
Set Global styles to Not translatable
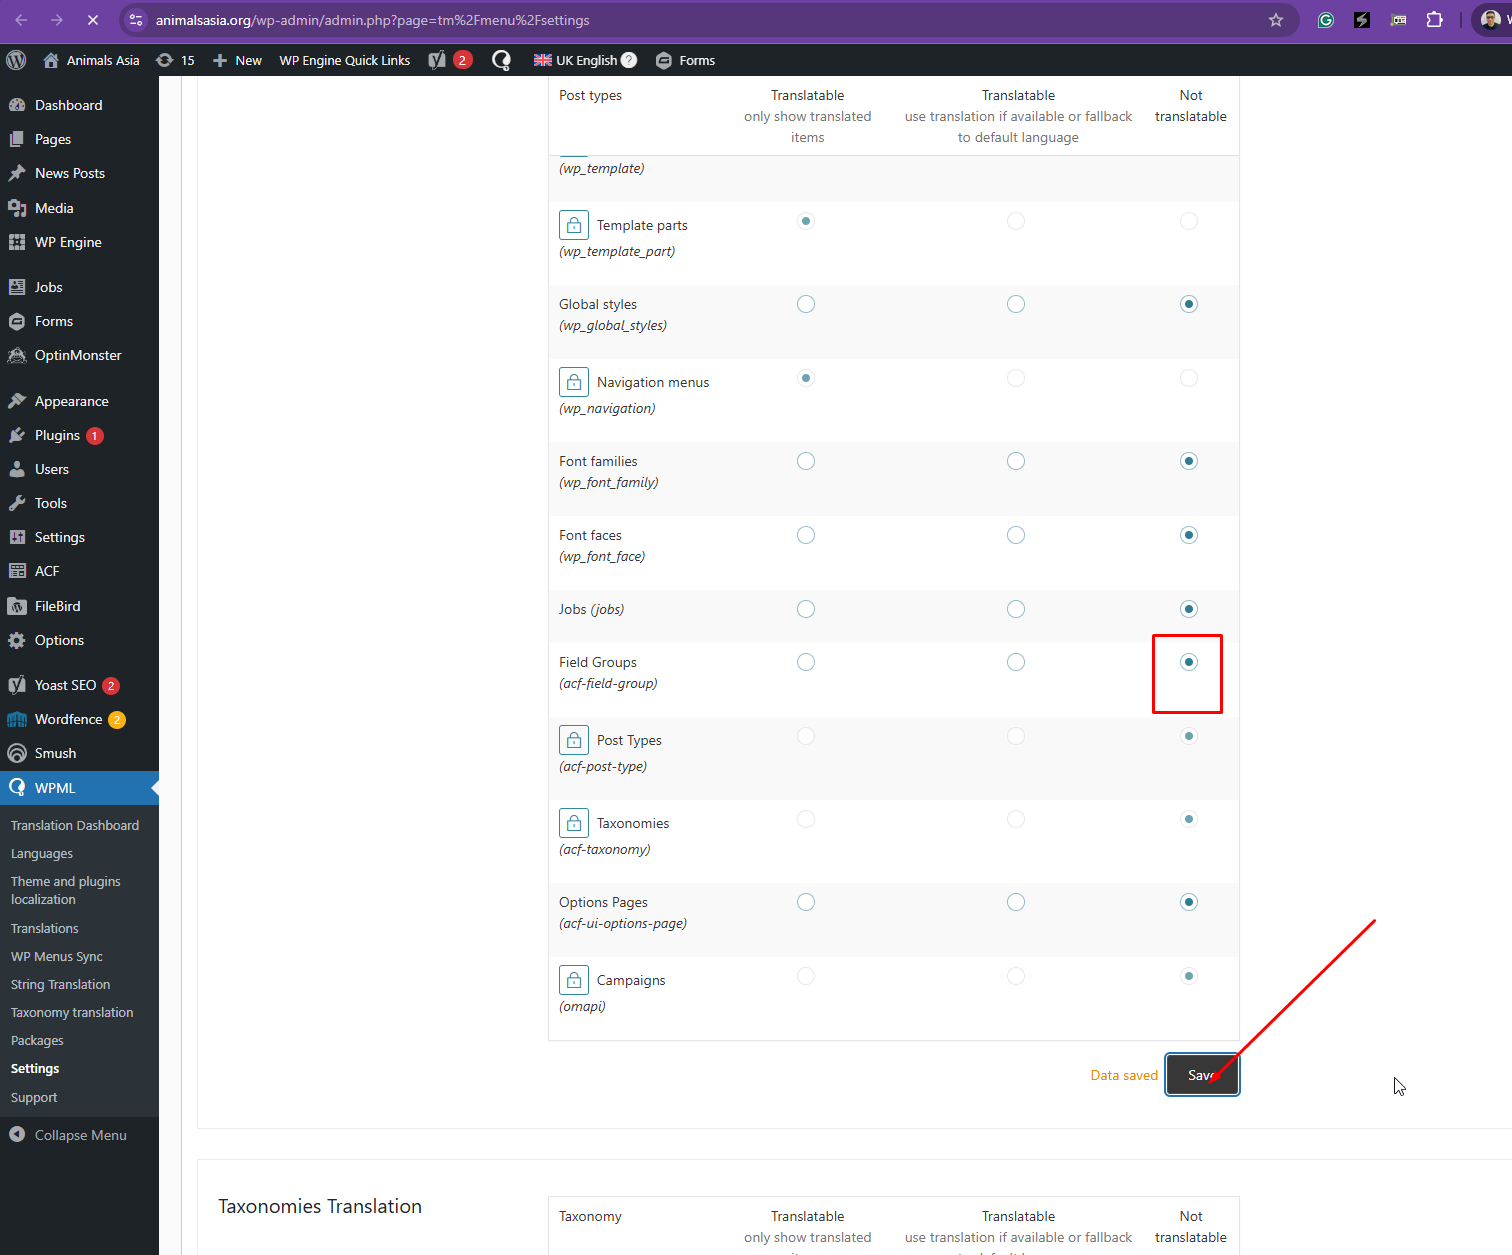click(x=1189, y=304)
